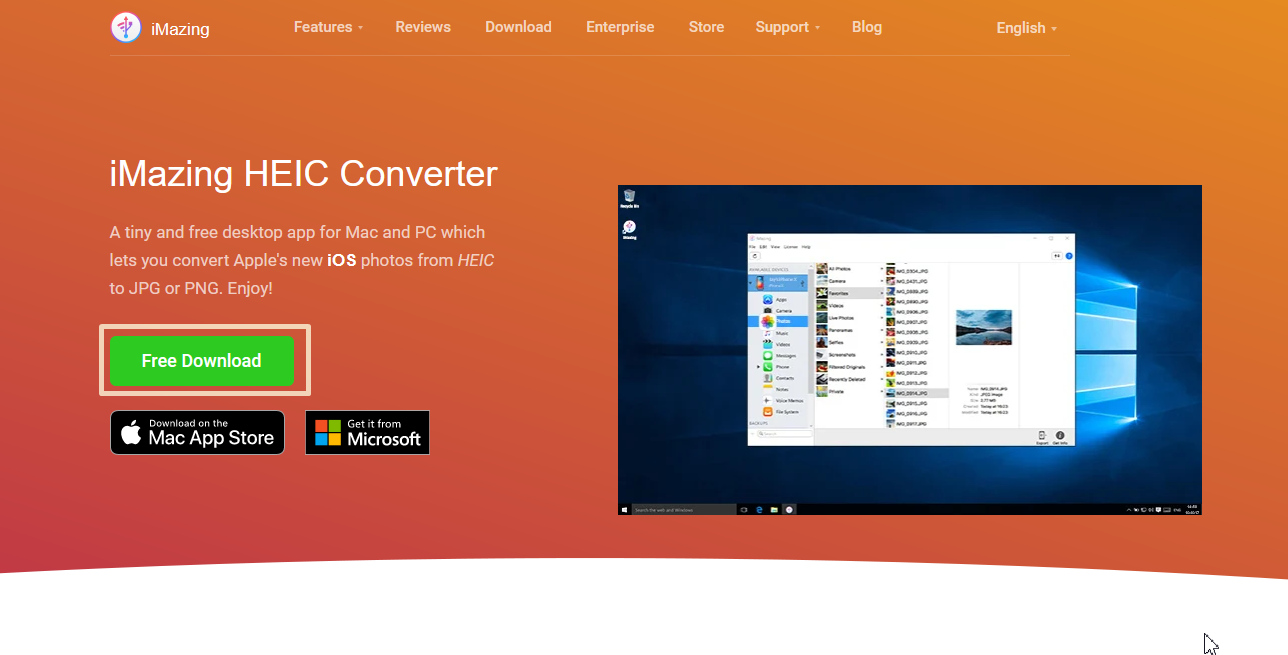Click the Mac App Store badge
Viewport: 1288px width, 655px height.
coord(197,432)
